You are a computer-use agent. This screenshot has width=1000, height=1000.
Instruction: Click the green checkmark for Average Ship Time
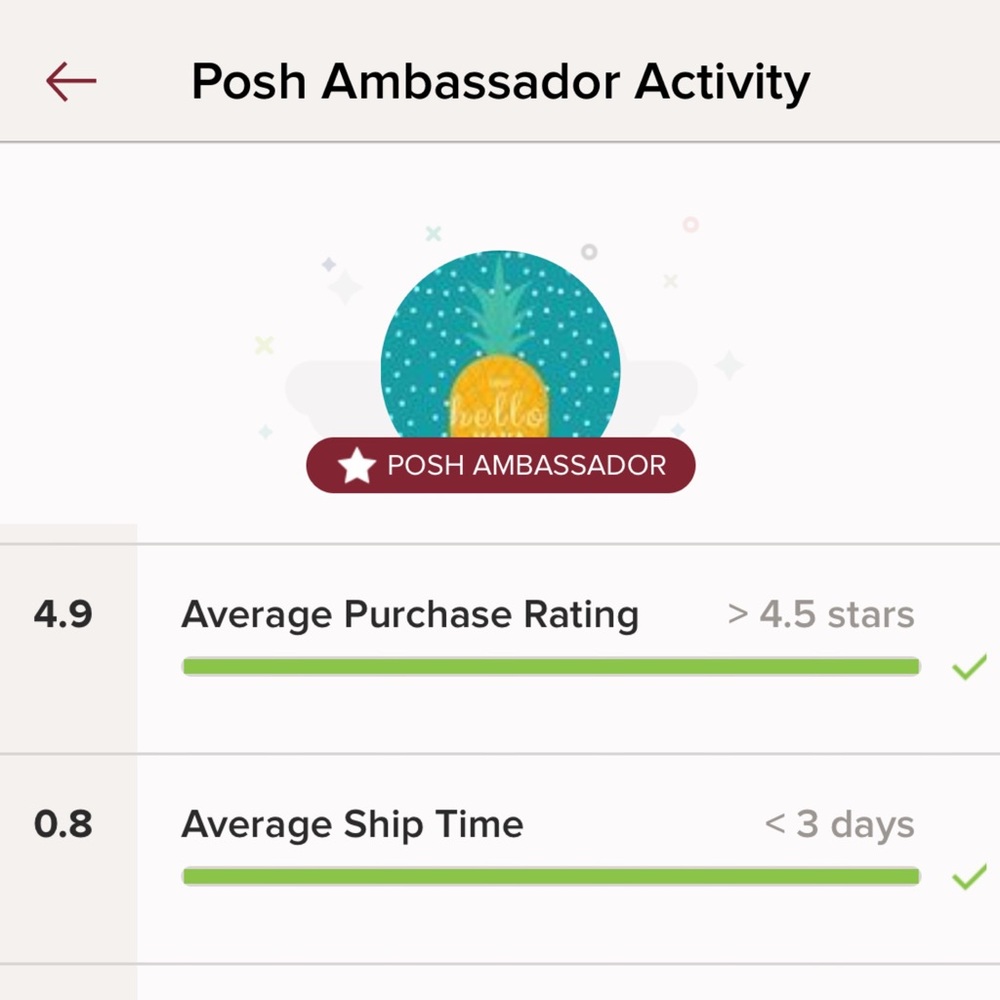tap(968, 877)
